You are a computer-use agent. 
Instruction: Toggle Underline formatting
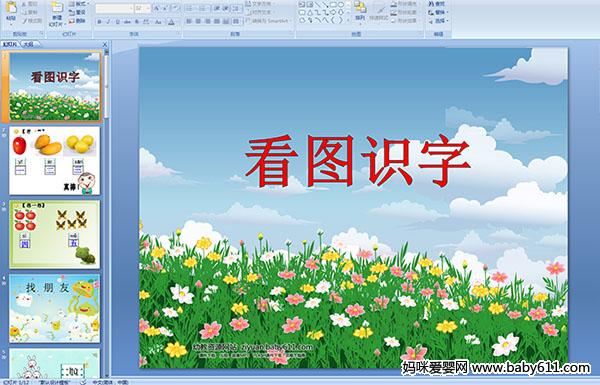point(117,22)
